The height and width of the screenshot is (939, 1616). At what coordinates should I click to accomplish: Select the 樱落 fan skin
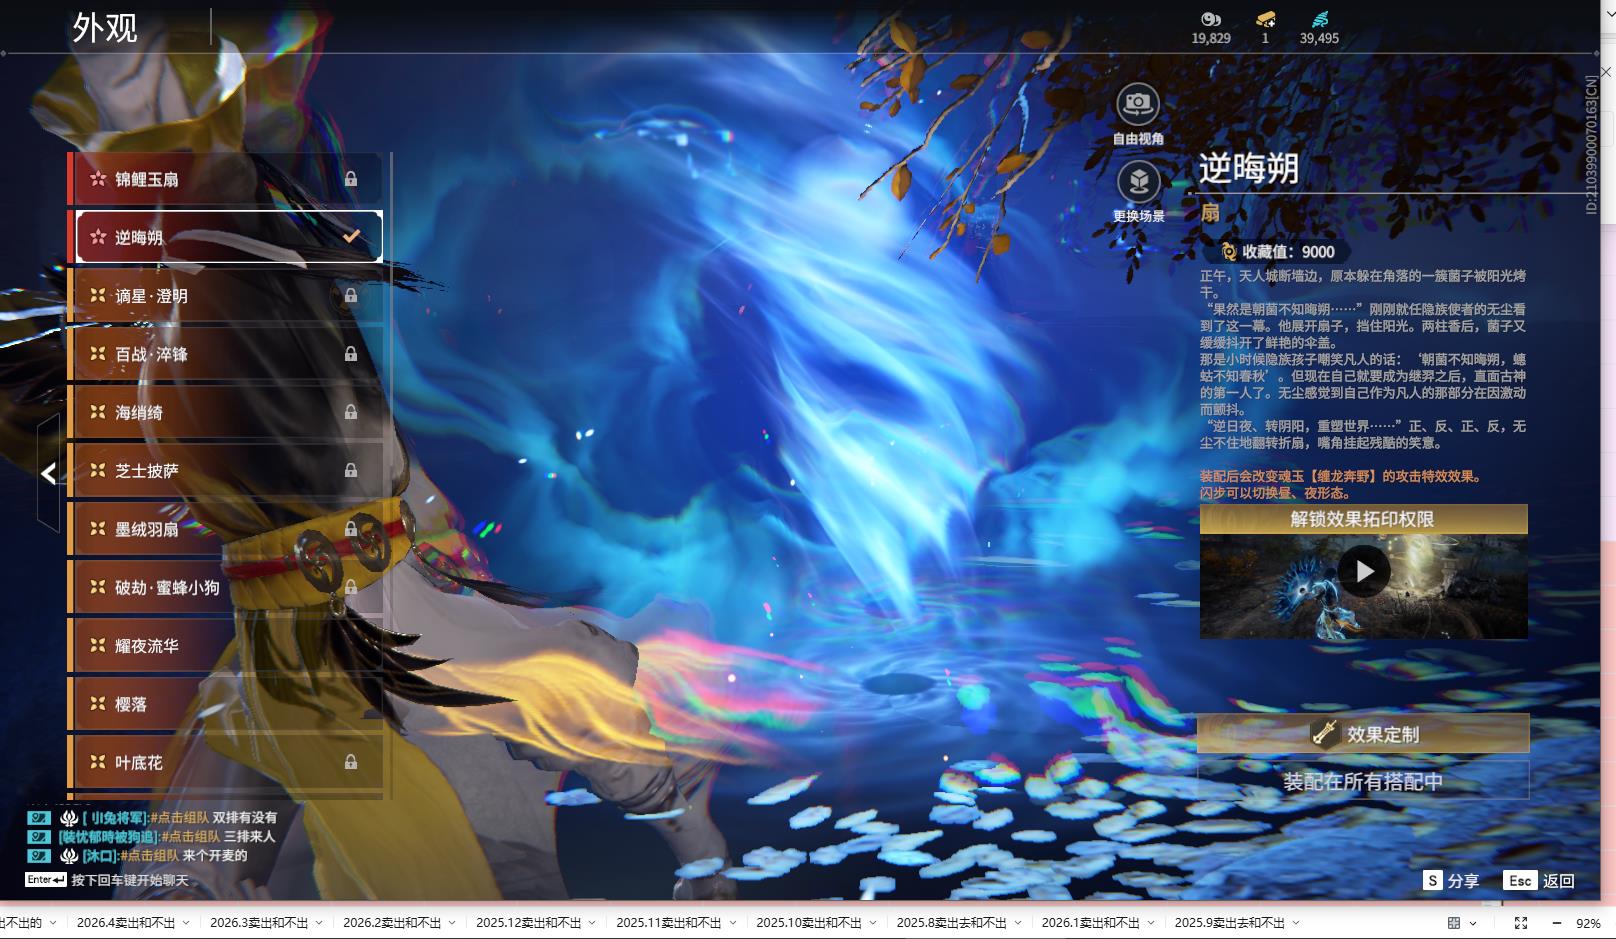coord(226,704)
